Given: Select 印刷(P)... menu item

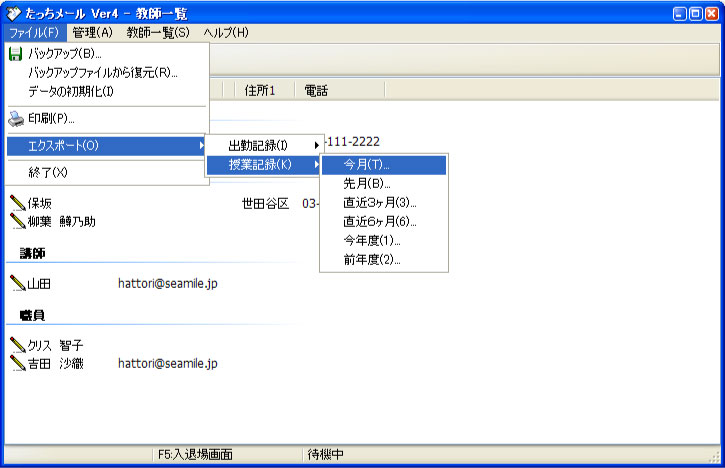Looking at the screenshot, I should tap(107, 119).
